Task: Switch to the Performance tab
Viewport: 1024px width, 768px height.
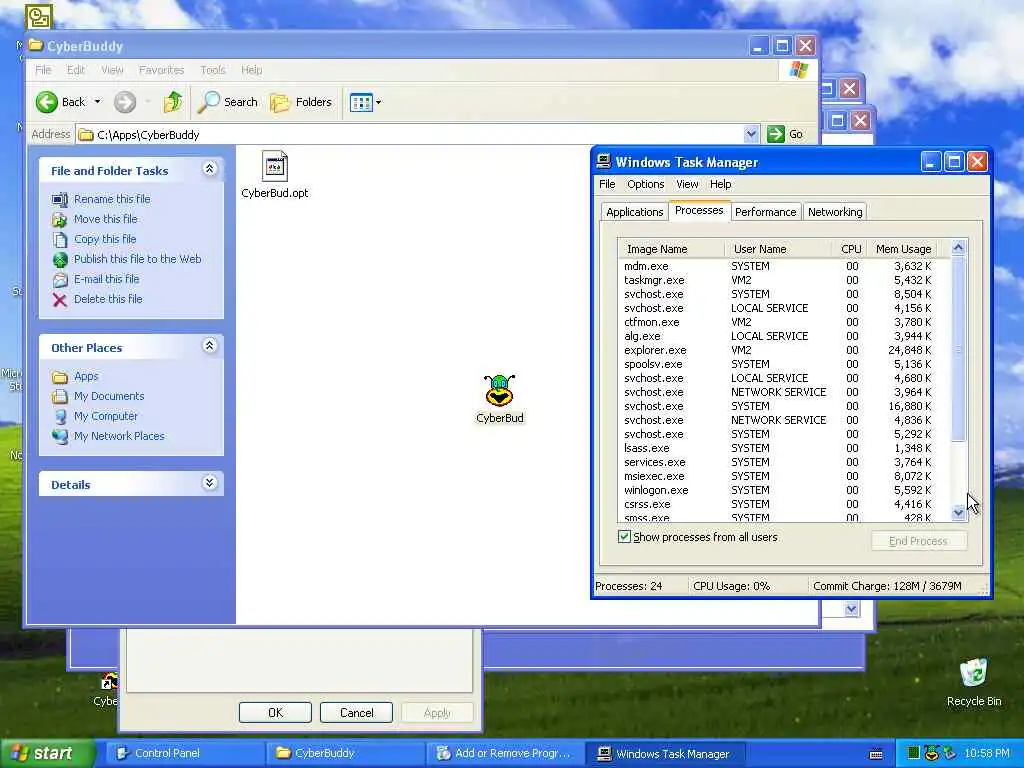Action: (765, 212)
